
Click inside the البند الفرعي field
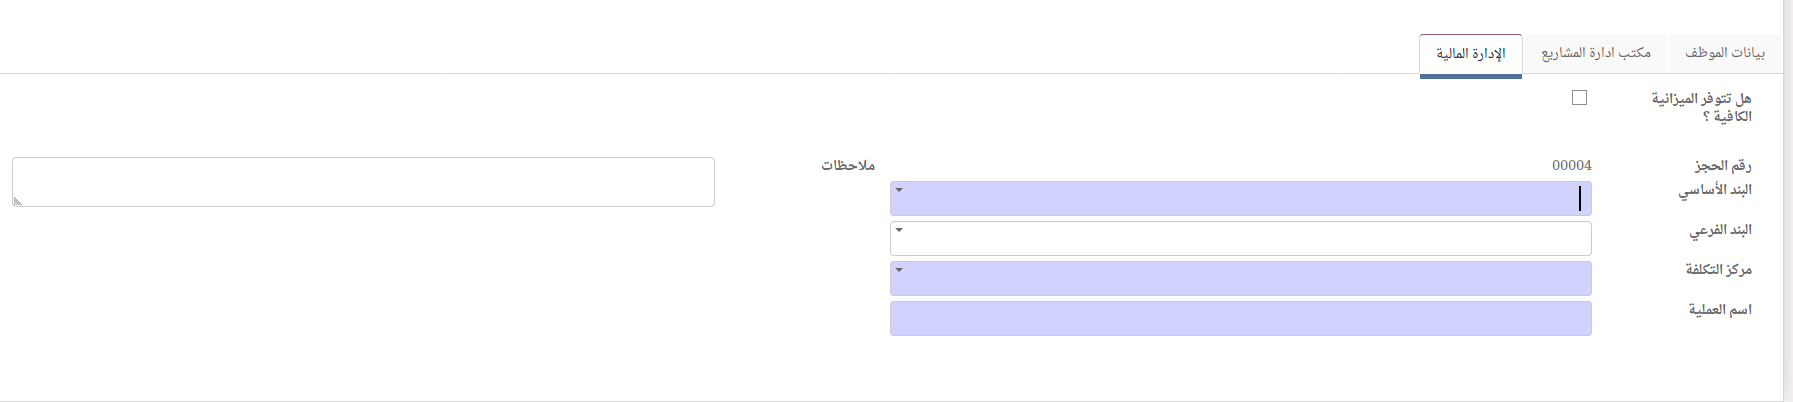tap(1240, 239)
